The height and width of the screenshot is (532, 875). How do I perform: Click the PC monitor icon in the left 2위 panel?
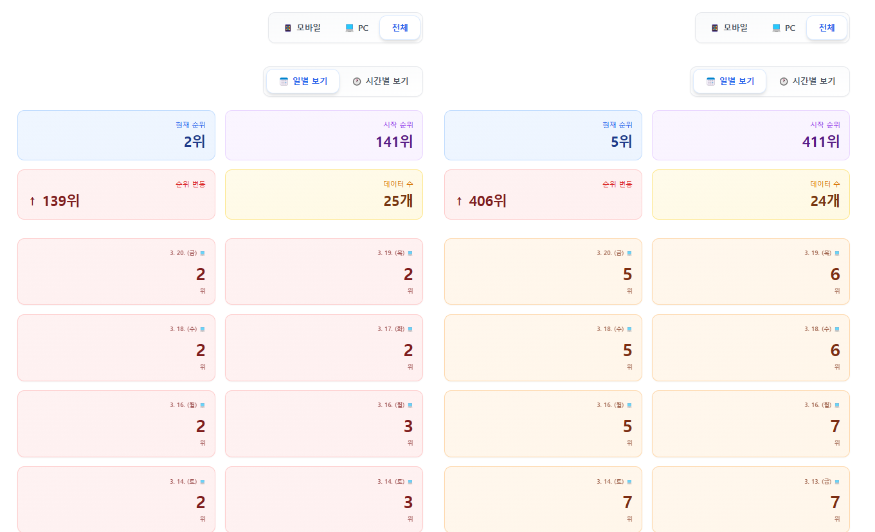(349, 28)
